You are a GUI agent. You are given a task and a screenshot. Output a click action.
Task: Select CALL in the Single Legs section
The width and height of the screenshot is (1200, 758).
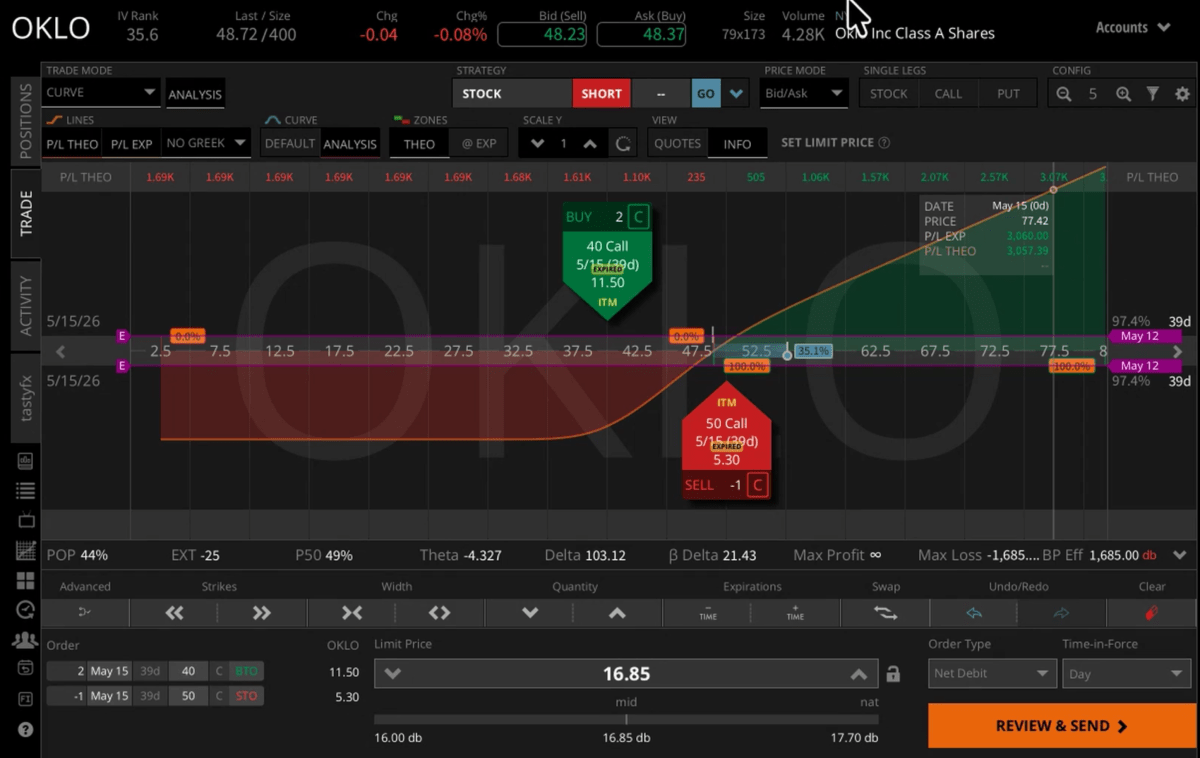point(948,93)
